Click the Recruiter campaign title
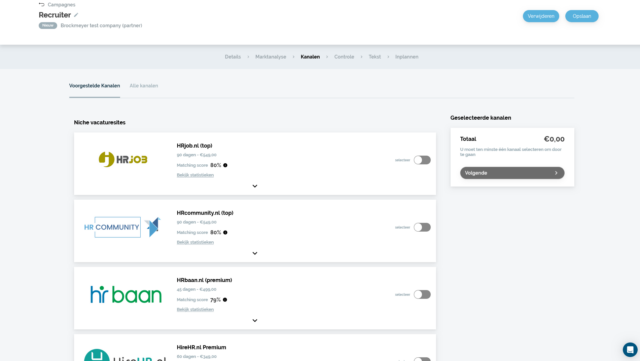 [x=55, y=15]
